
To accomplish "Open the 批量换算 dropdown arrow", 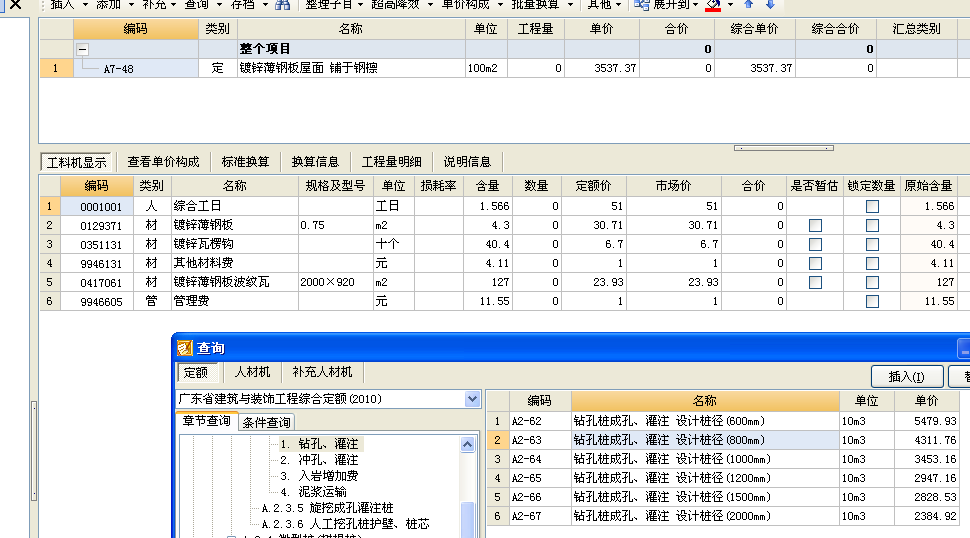I will click(x=570, y=5).
